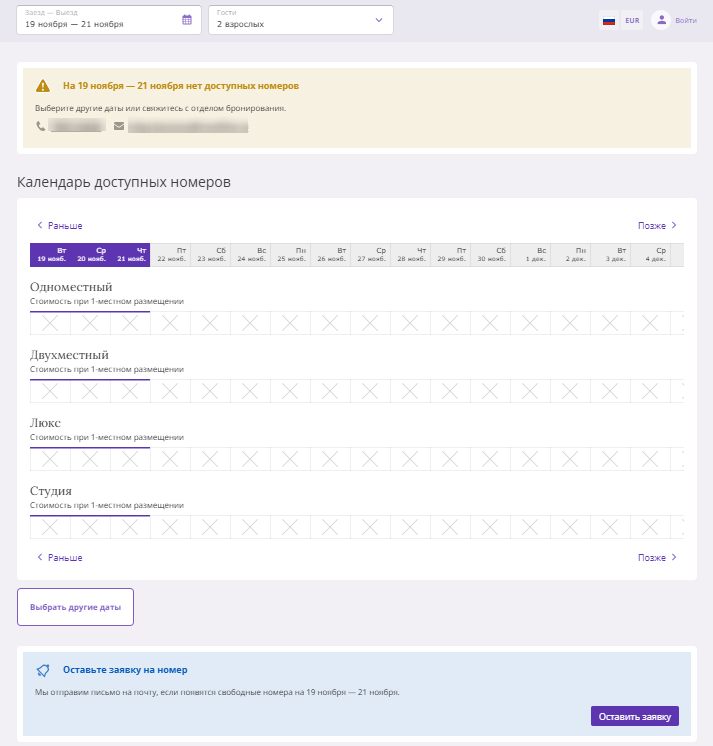The height and width of the screenshot is (746, 713).
Task: Click the yellow warning triangle icon
Action: (43, 86)
